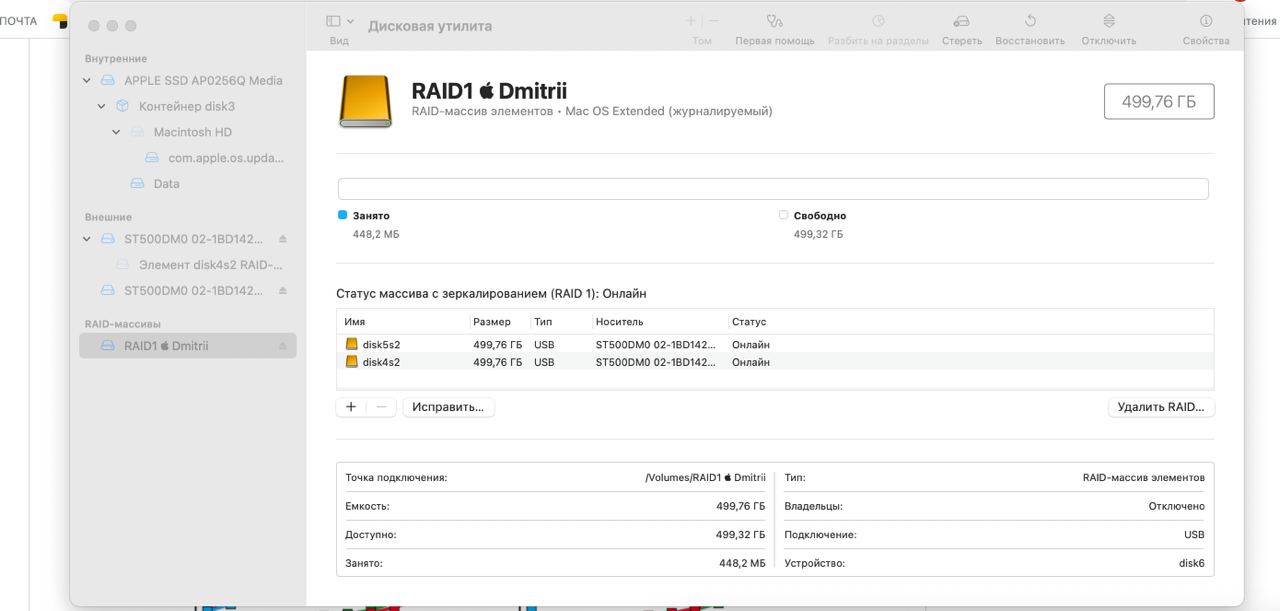Click the disk usage bar
The width and height of the screenshot is (1280, 611).
tap(773, 189)
